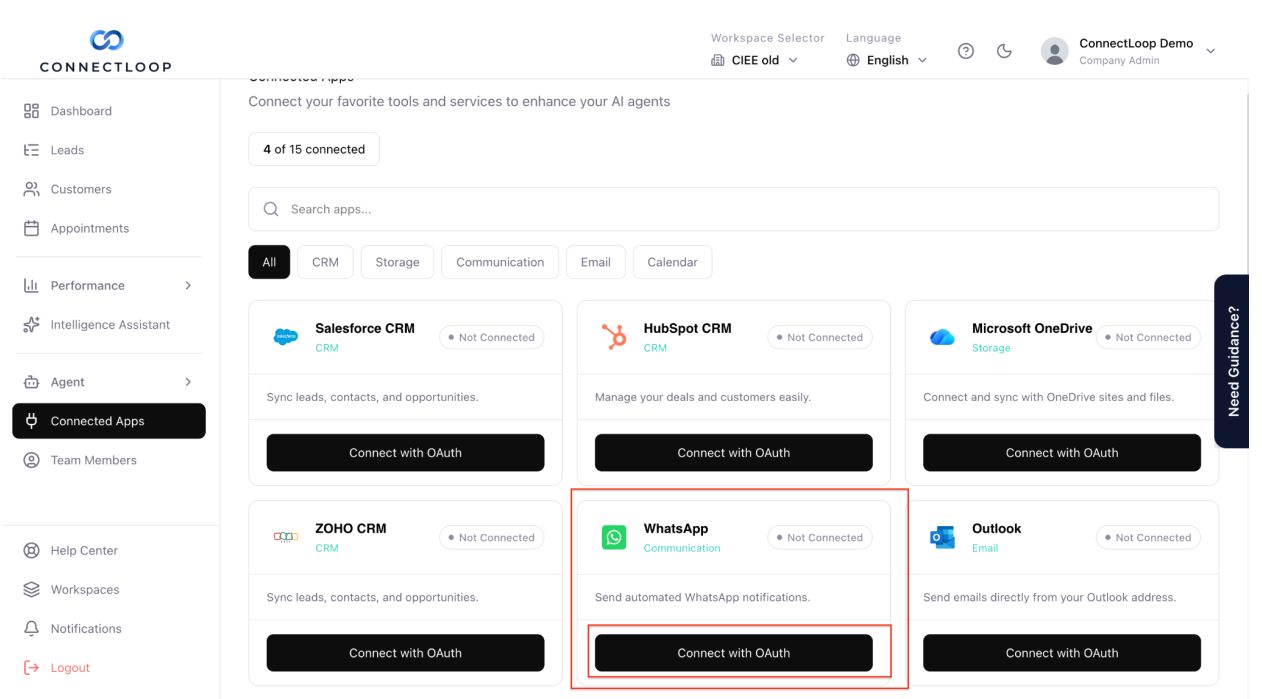Click the Agent robot icon
Screen dimensions: 1262x699
[x=31, y=382]
